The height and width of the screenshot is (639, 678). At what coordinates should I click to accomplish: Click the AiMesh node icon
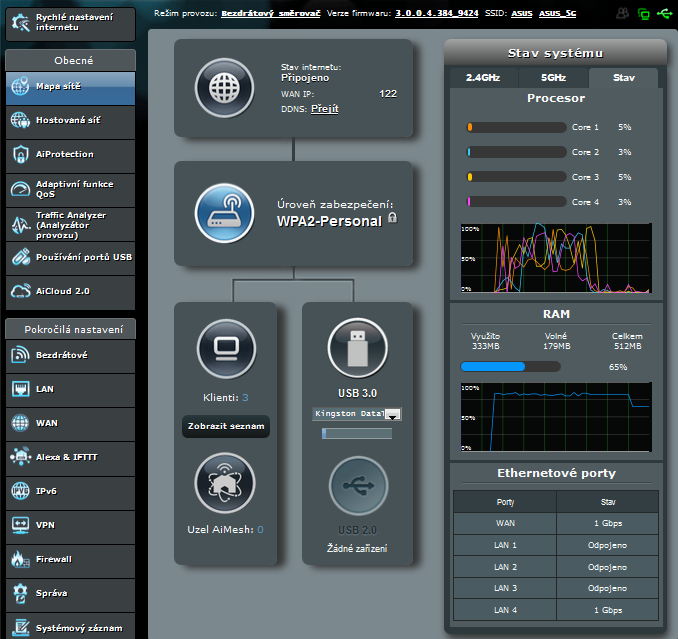[225, 484]
